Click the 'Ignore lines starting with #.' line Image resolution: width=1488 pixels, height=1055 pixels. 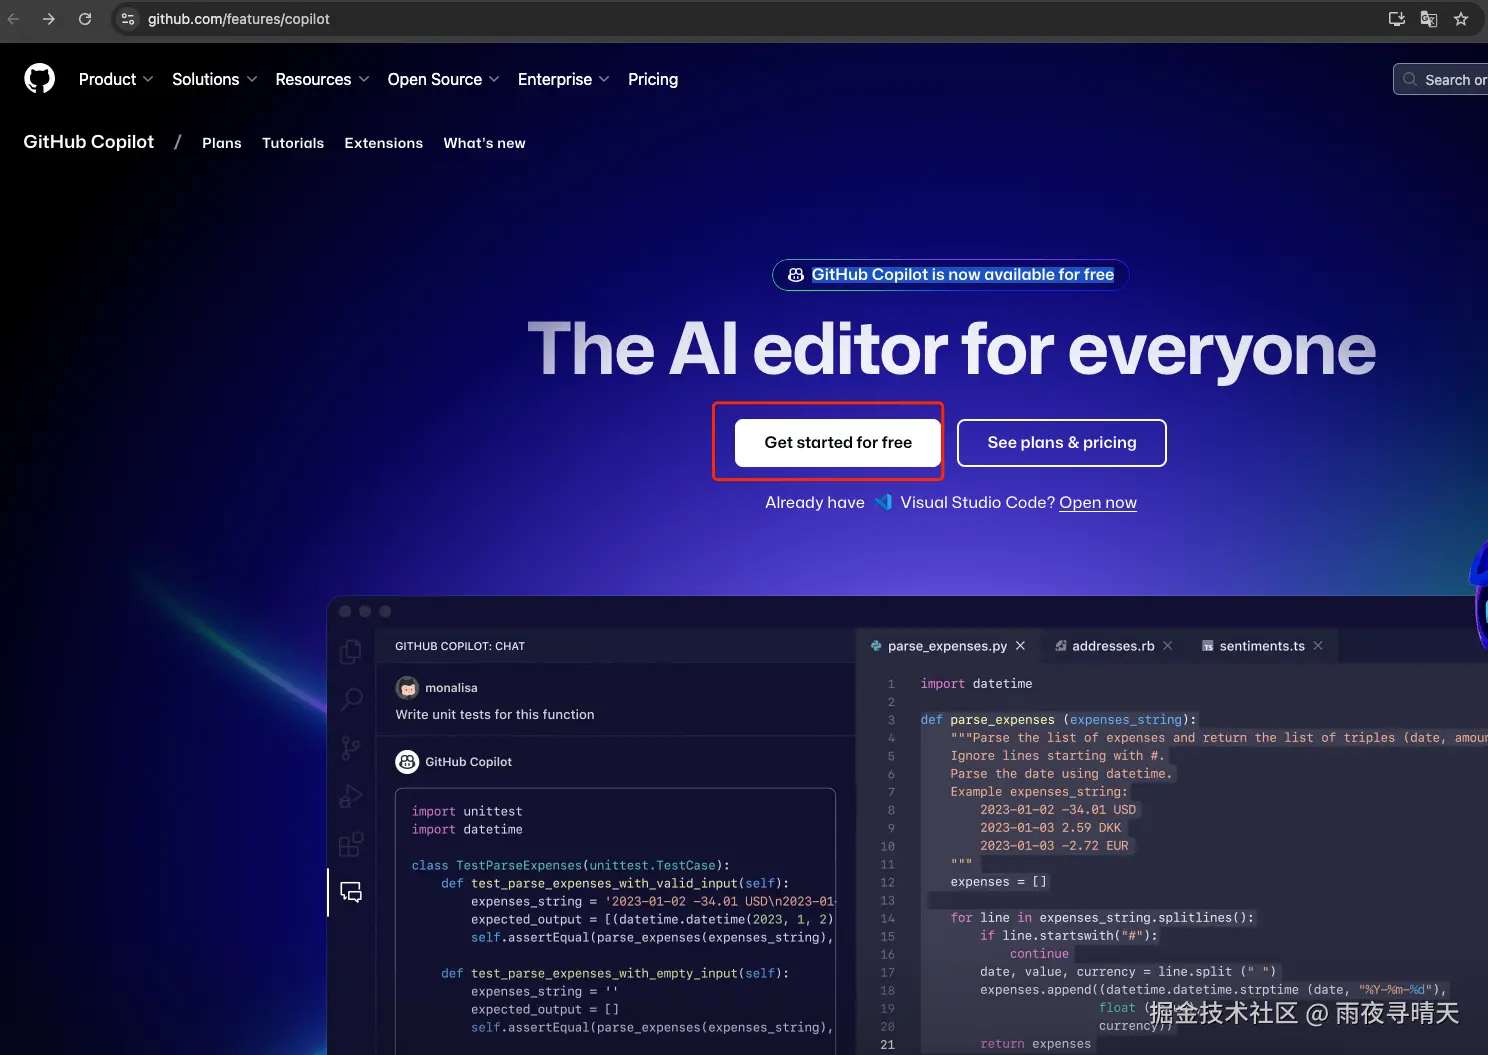coord(1057,756)
